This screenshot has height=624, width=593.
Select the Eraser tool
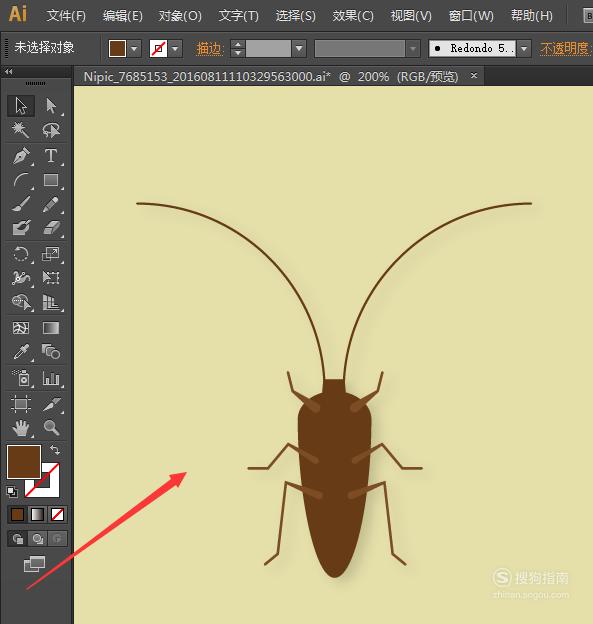[x=51, y=228]
